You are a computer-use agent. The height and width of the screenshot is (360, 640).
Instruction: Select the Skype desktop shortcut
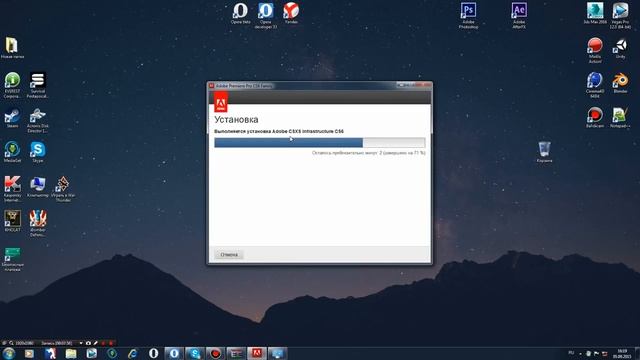click(38, 152)
